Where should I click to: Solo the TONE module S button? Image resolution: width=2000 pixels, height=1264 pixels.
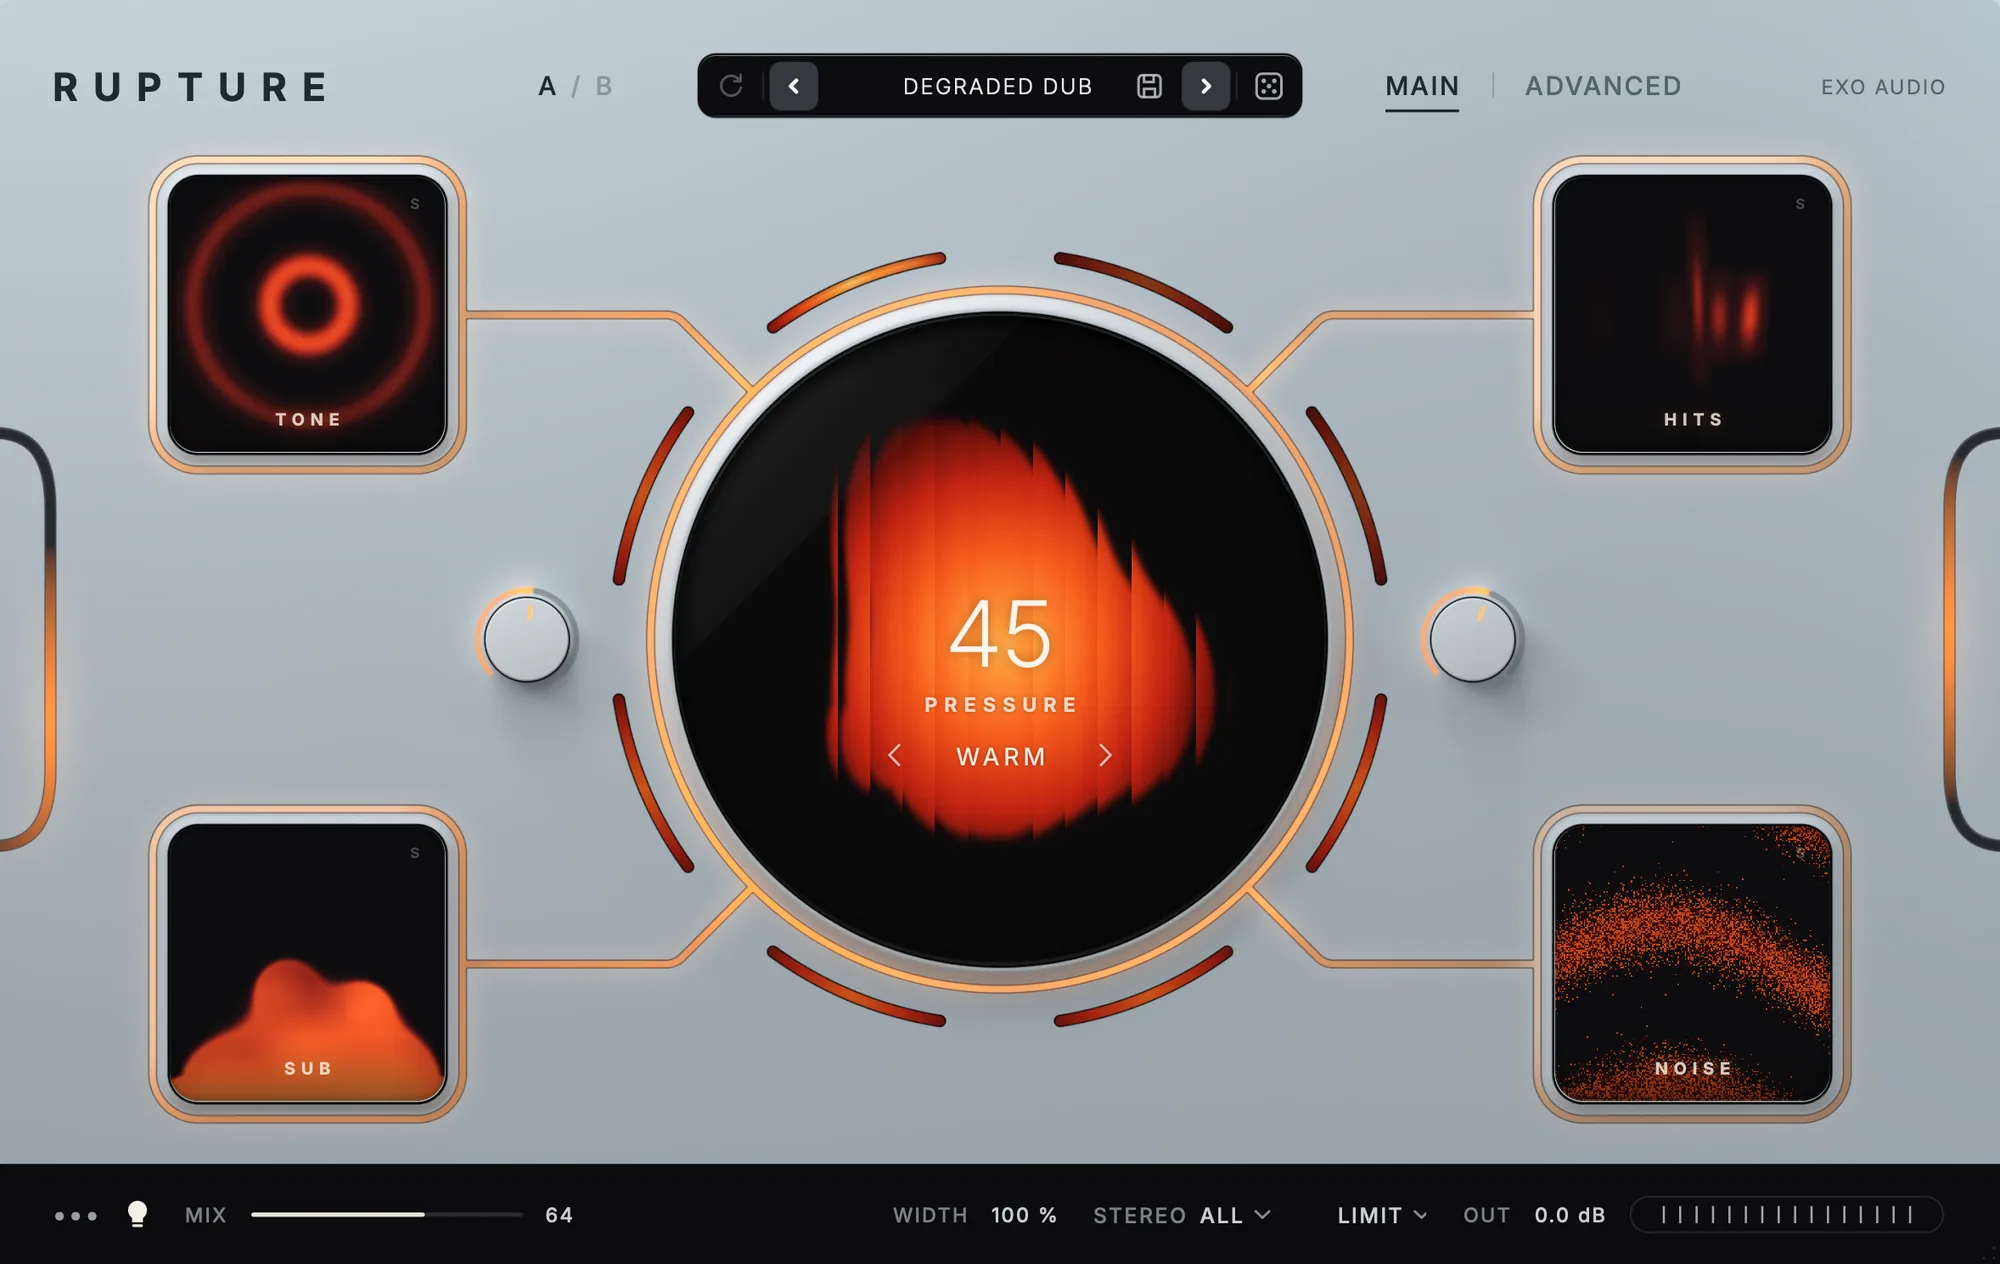click(x=415, y=204)
